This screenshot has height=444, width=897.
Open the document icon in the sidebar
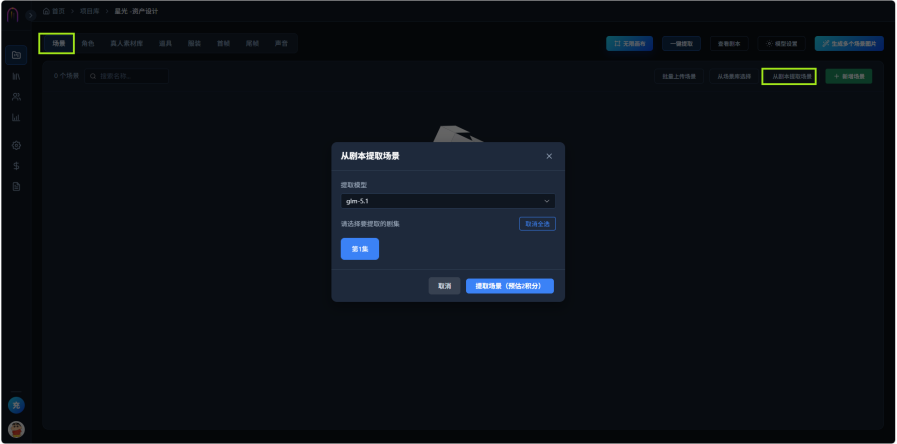coord(16,187)
